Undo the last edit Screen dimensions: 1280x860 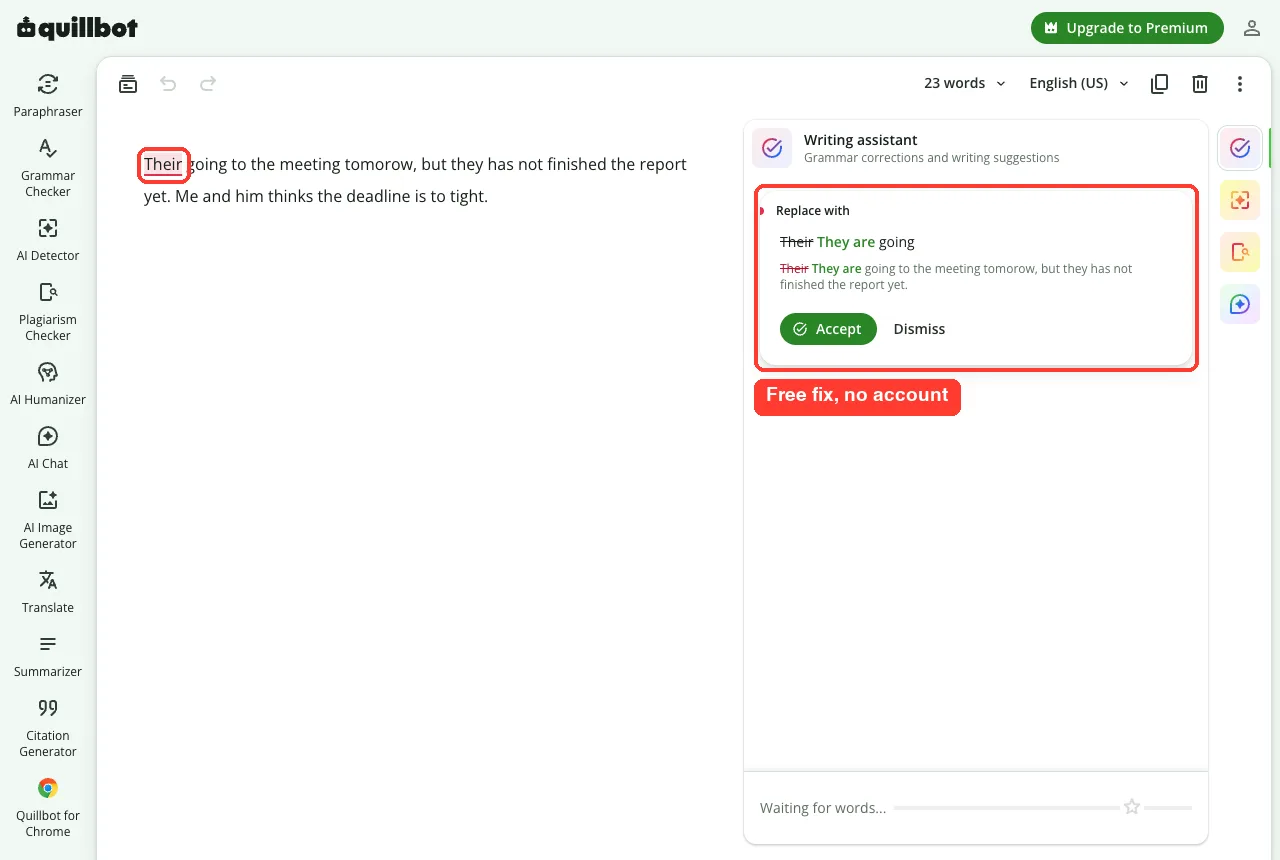[x=168, y=84]
